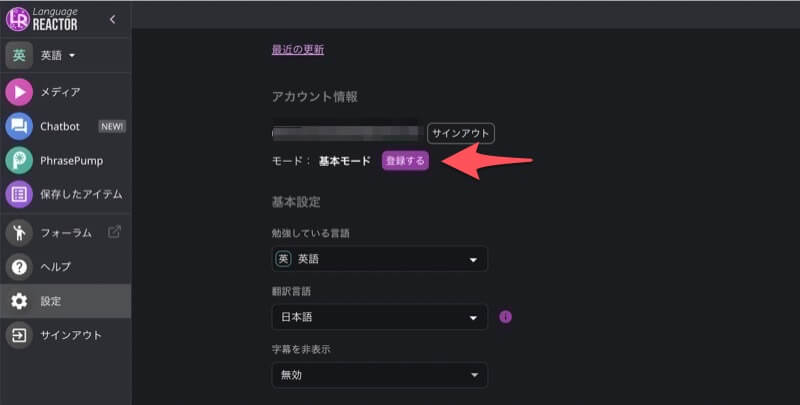Expand the 翻訳言語 dropdown
800x405 pixels.
[379, 318]
